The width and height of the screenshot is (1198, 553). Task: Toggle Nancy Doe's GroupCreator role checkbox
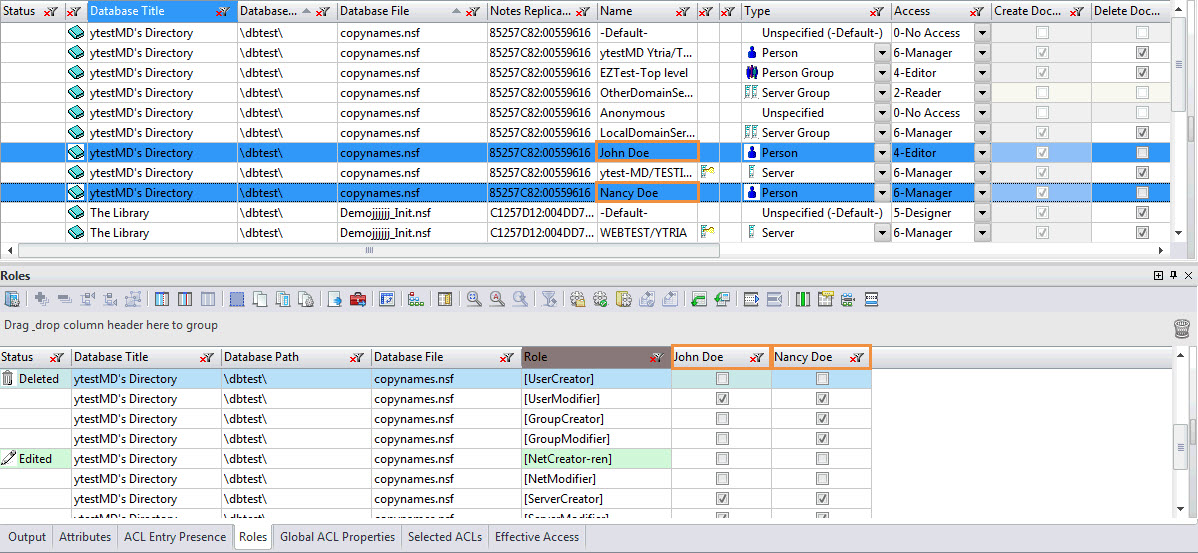pos(822,419)
